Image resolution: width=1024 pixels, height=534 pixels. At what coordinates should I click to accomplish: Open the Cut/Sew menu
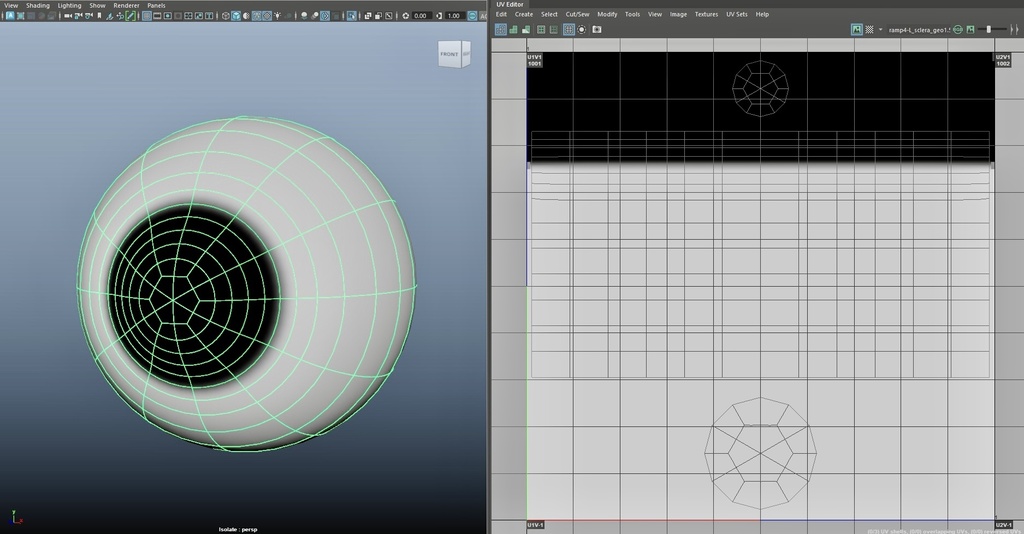[577, 14]
